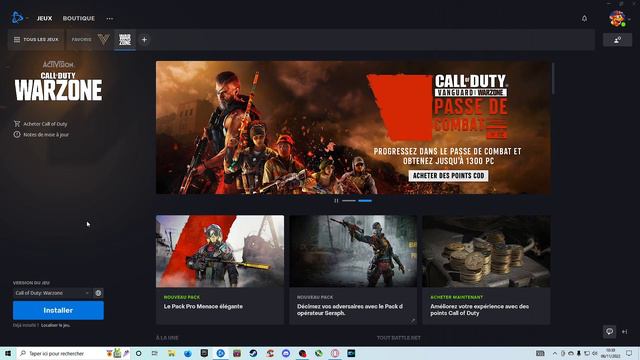Click the main content scrollbar
This screenshot has height=360, width=640.
pos(553,78)
